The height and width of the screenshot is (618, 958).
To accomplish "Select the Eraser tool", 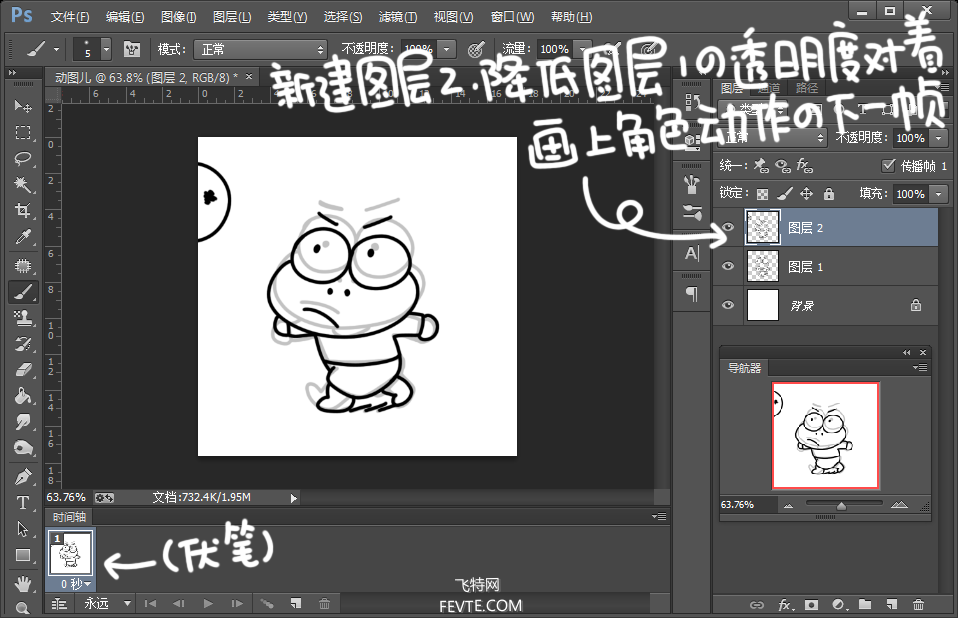I will pos(23,370).
